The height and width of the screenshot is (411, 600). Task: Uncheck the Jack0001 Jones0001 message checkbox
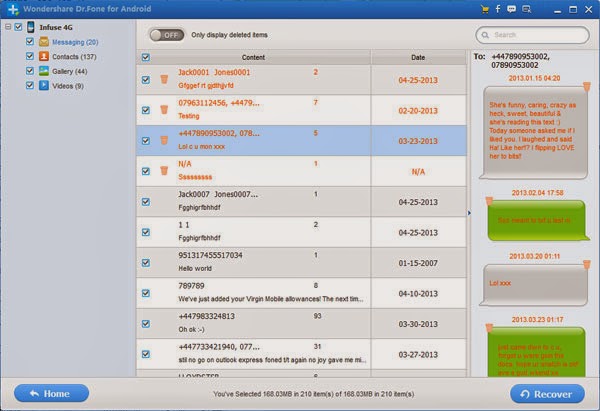click(x=146, y=80)
